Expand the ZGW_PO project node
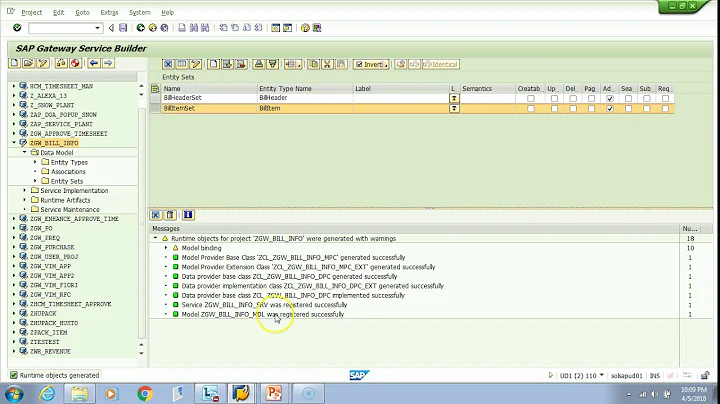The width and height of the screenshot is (720, 404). click(14, 228)
